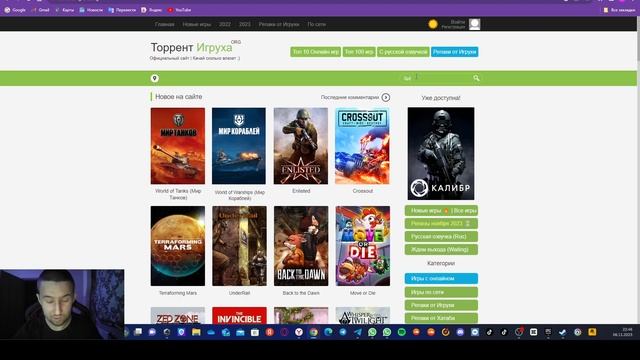Open the Все закладки bookmarks folder
The height and width of the screenshot is (360, 640).
[x=619, y=10]
